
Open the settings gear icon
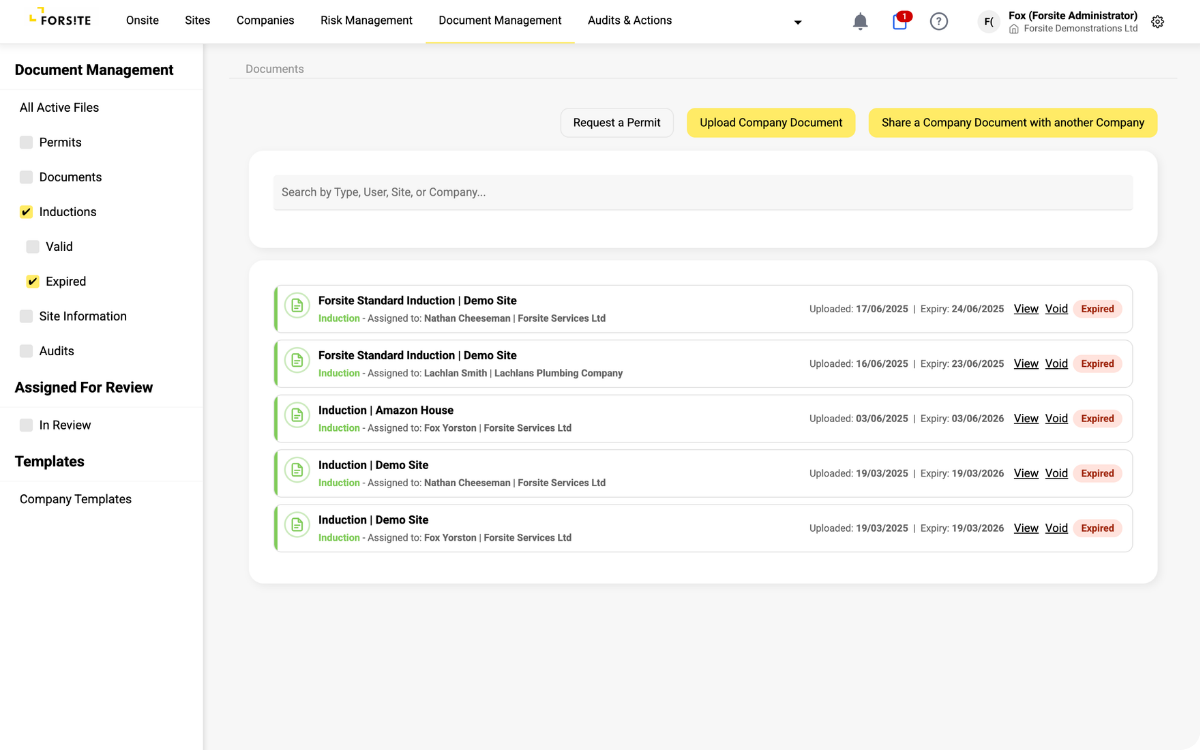[x=1157, y=22]
